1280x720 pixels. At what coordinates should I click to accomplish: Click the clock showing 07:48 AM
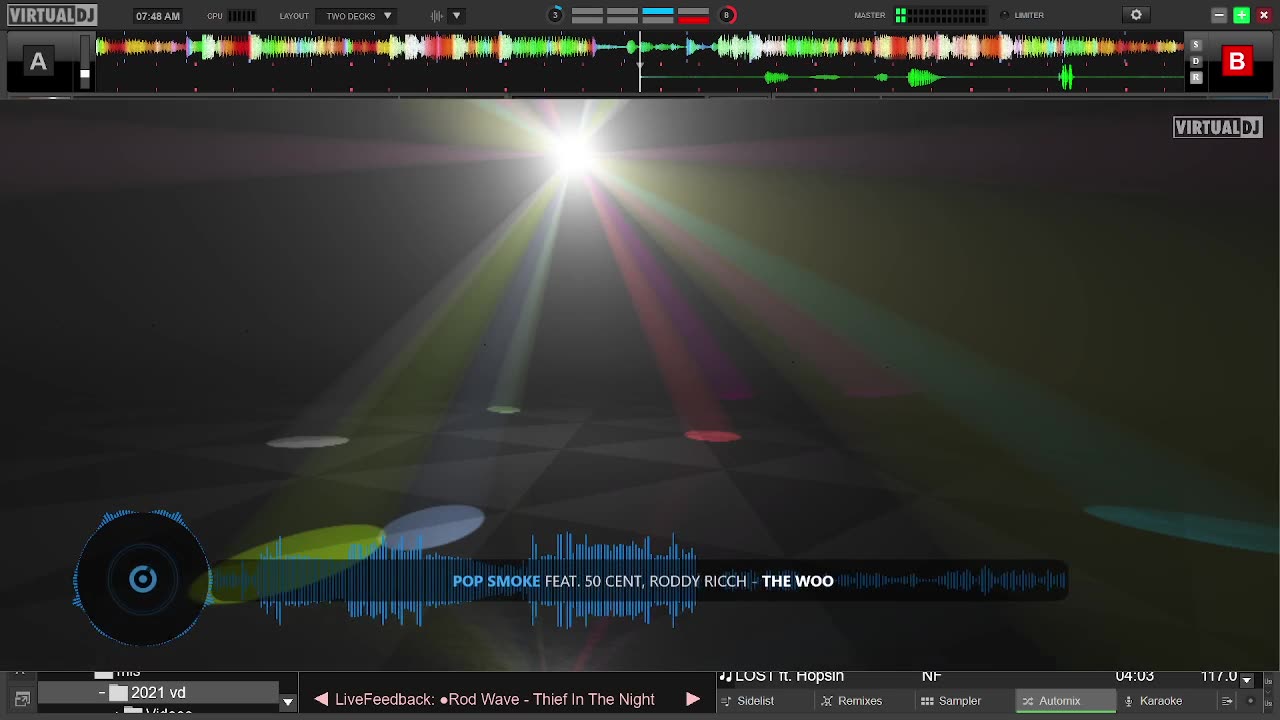[158, 16]
